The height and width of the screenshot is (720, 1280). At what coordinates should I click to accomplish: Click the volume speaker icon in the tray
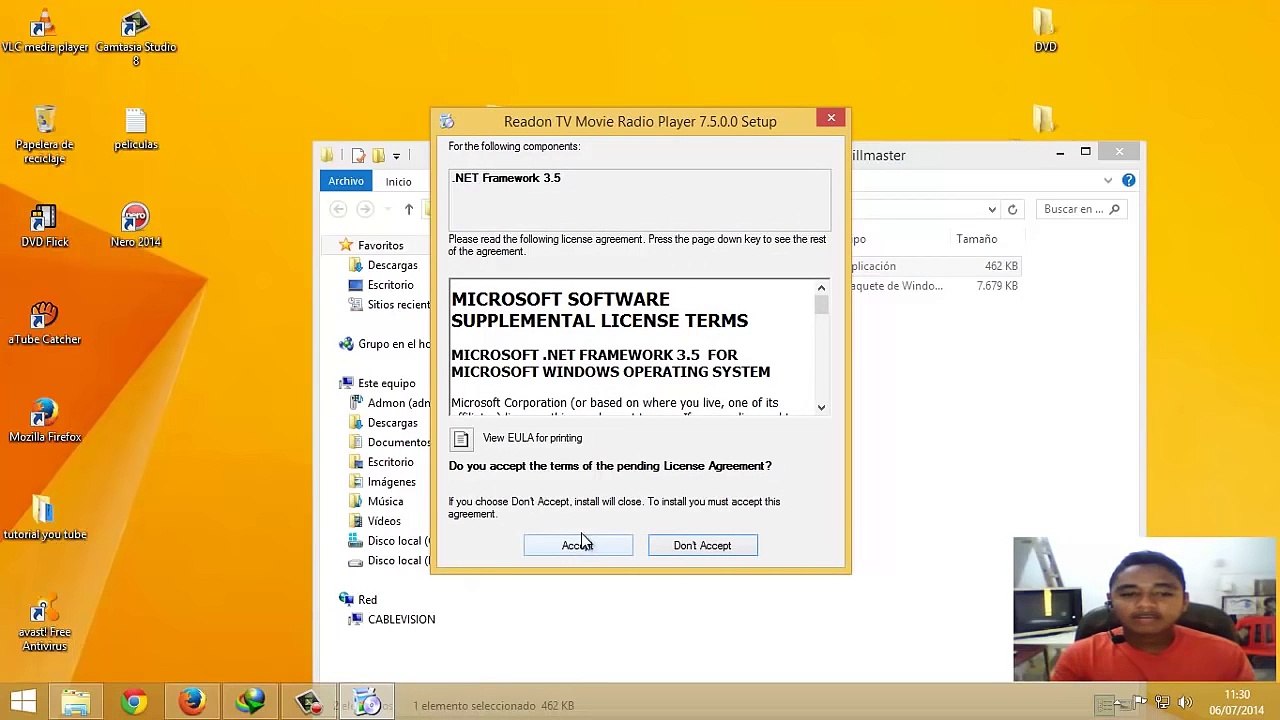pos(1185,703)
